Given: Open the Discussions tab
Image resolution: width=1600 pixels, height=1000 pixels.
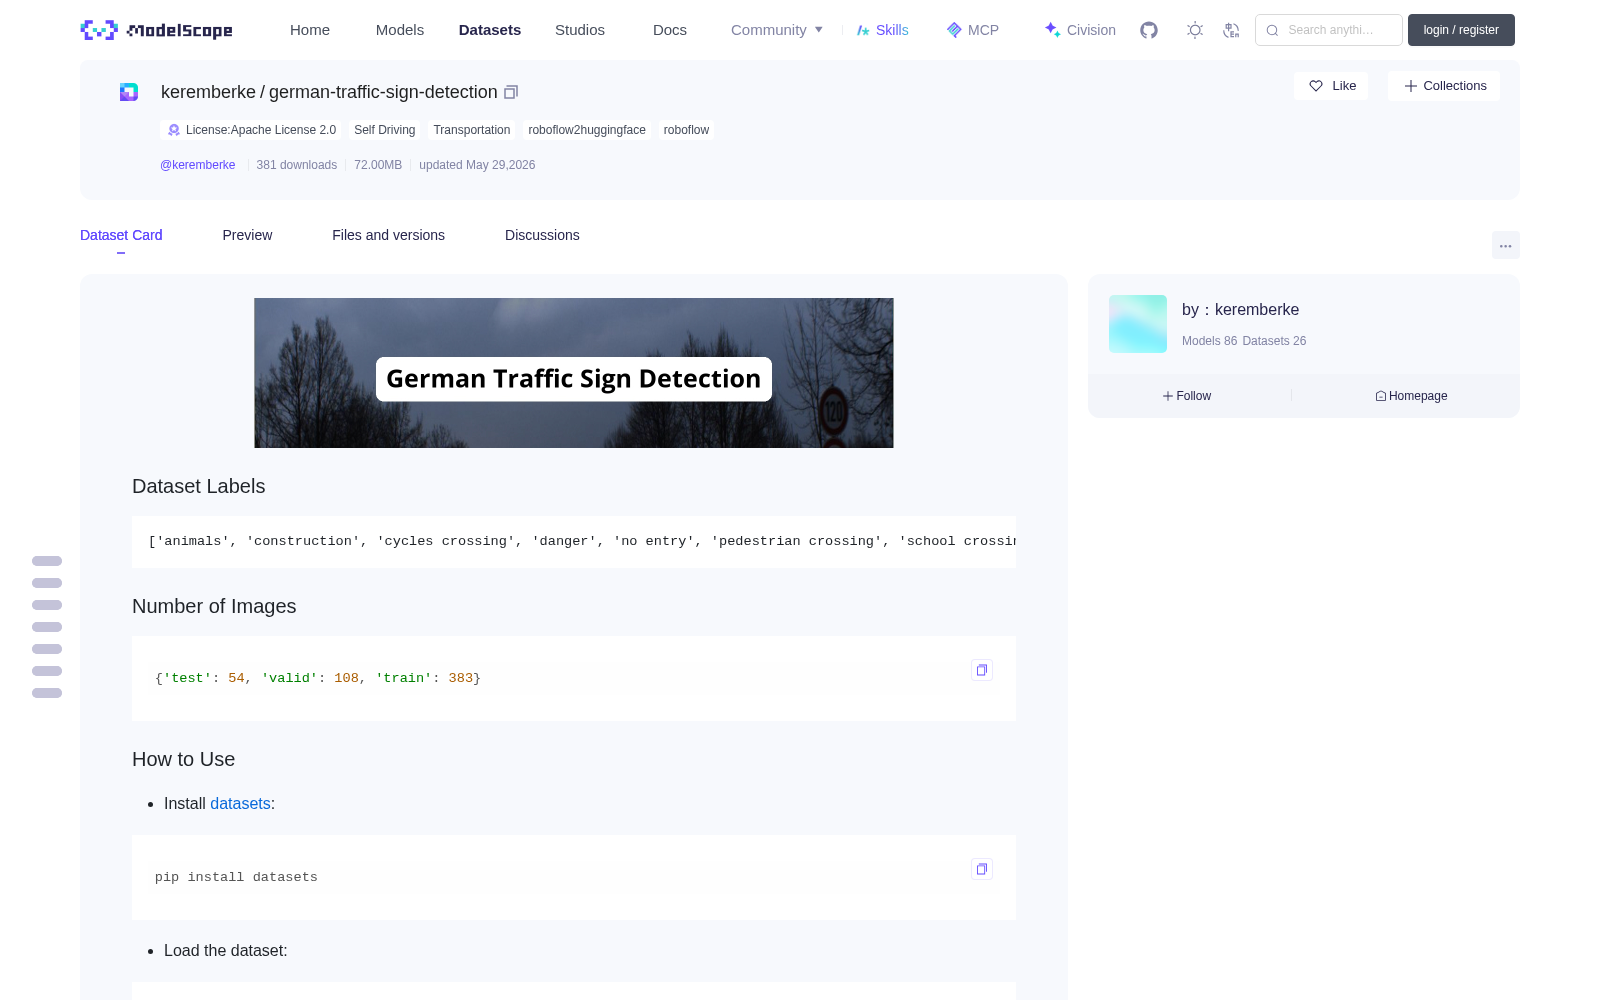Looking at the screenshot, I should [x=542, y=235].
